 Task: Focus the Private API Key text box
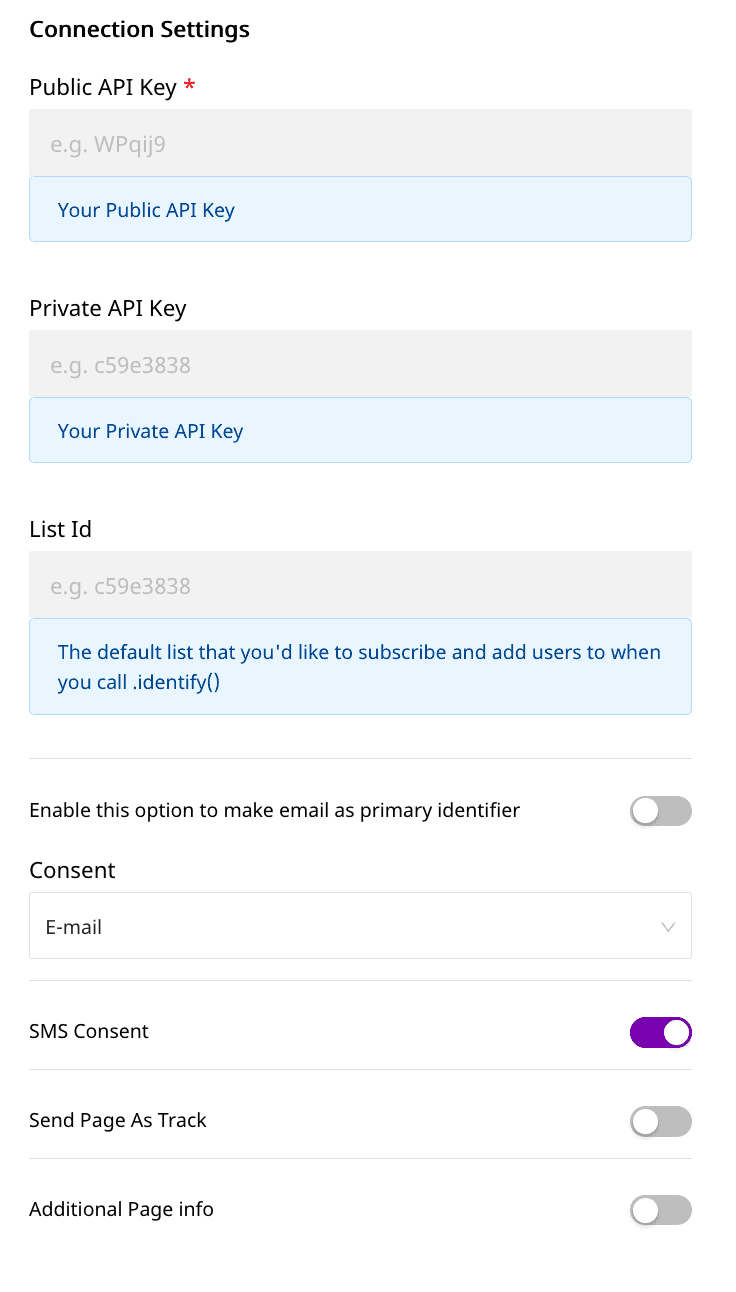[360, 365]
